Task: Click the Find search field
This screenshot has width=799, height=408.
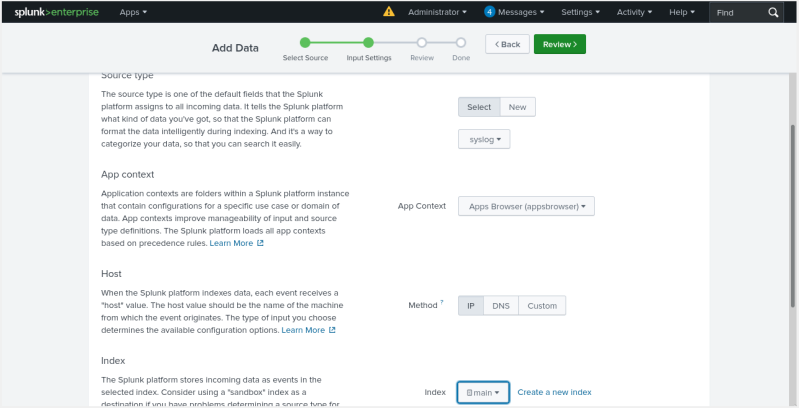Action: point(739,12)
